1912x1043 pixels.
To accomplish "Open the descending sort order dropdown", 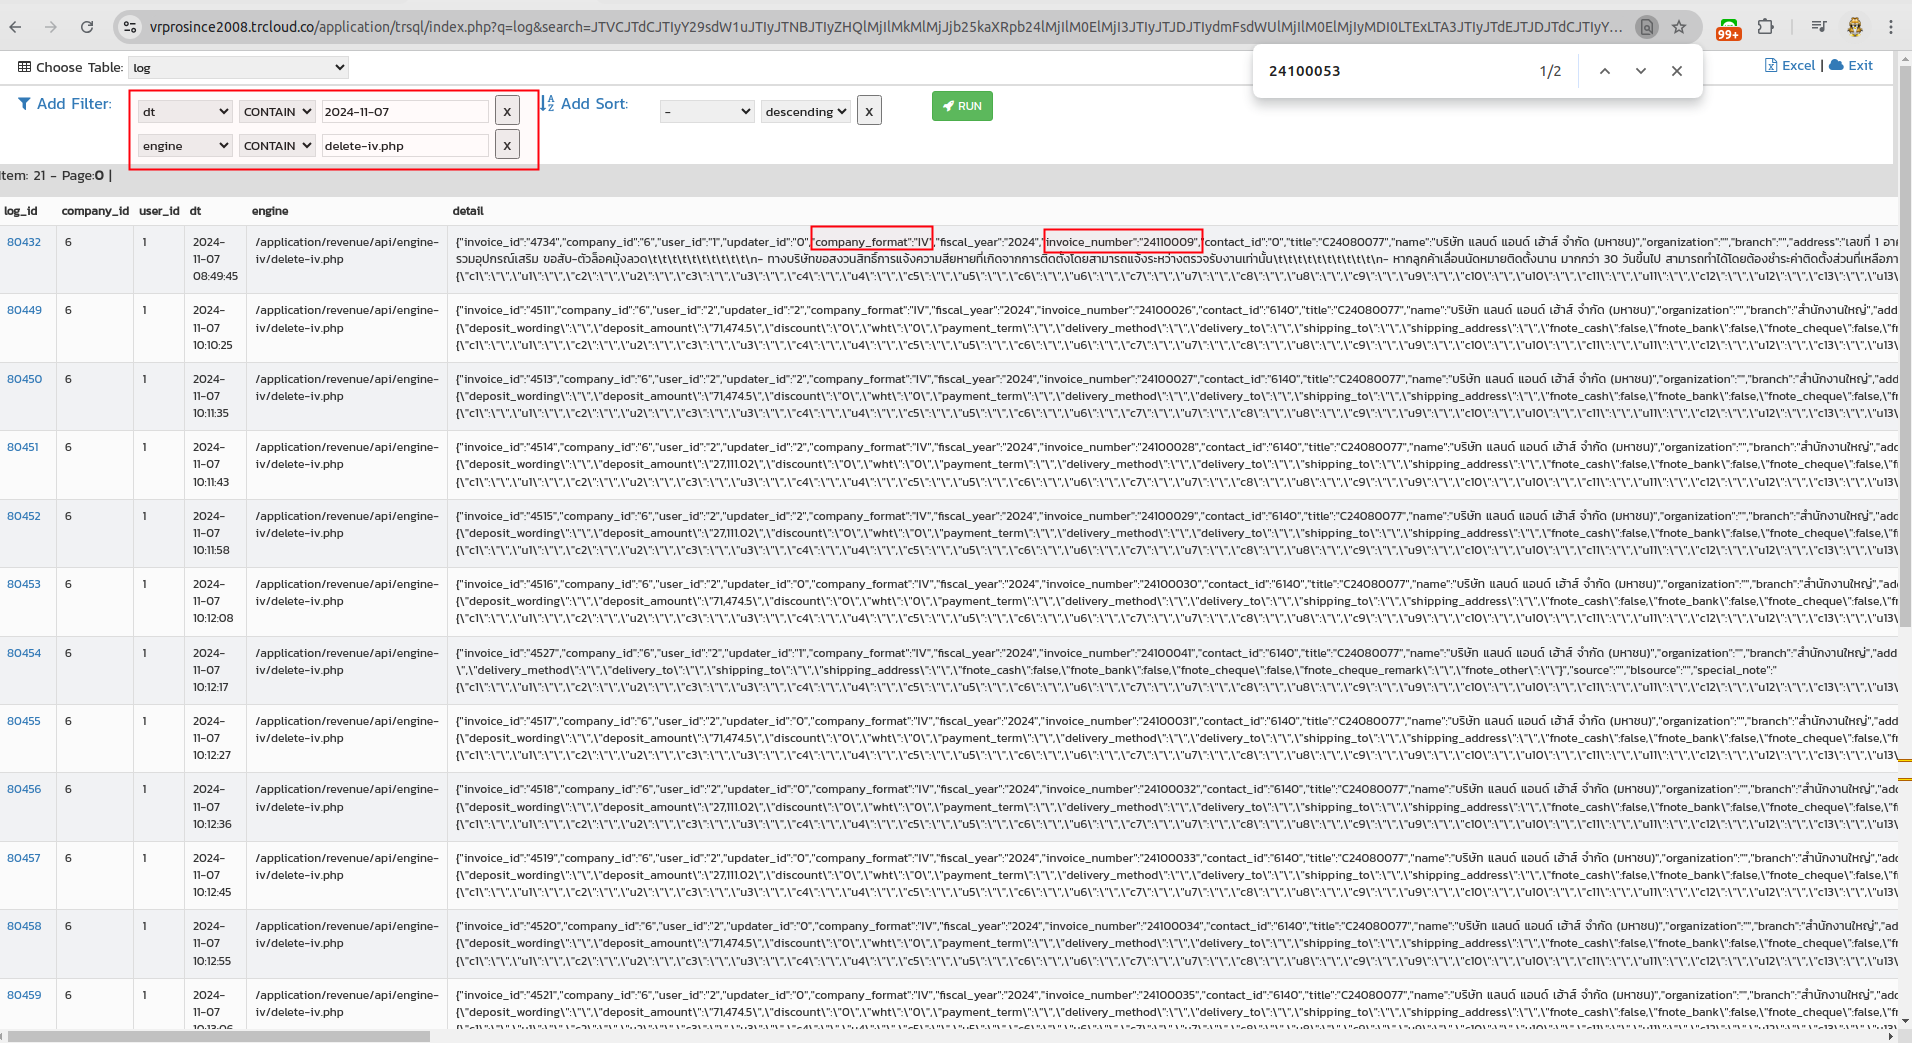I will pos(806,111).
